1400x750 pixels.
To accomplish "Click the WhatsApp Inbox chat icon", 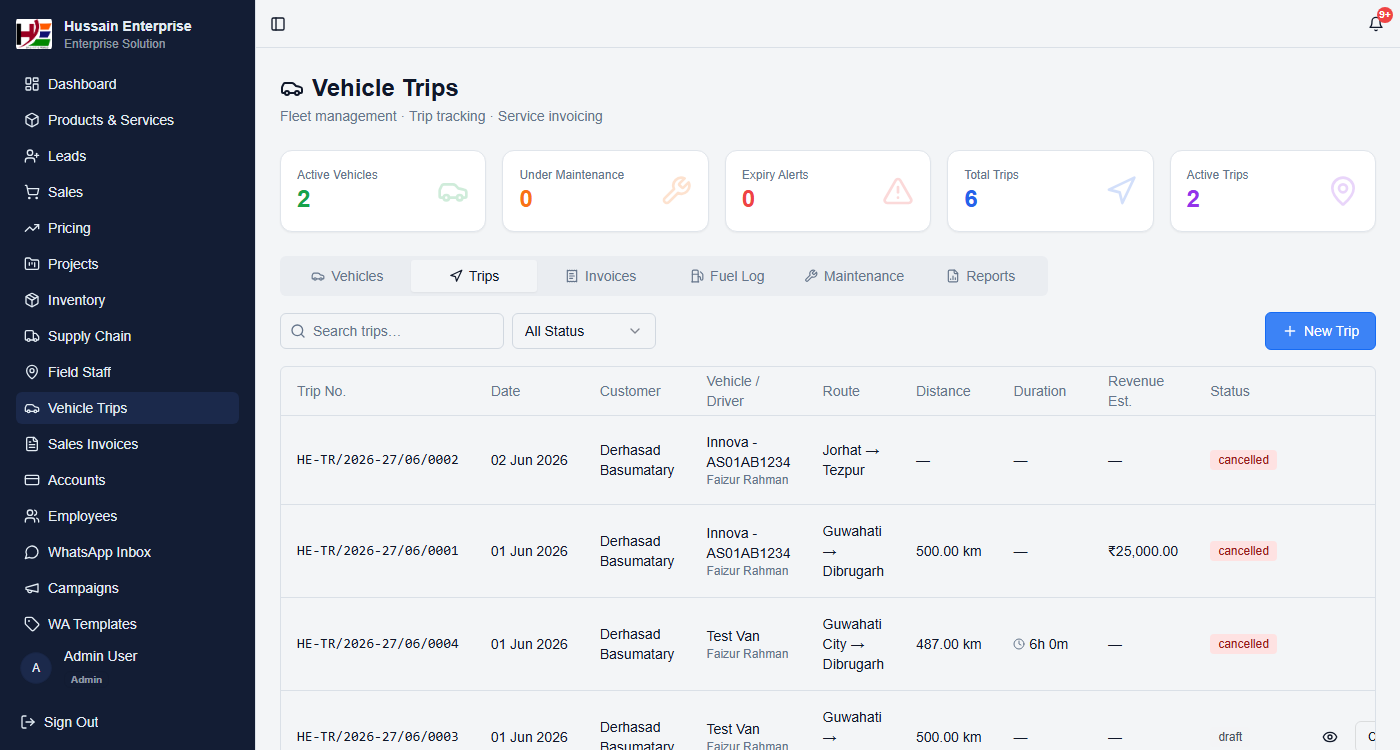I will pos(32,552).
